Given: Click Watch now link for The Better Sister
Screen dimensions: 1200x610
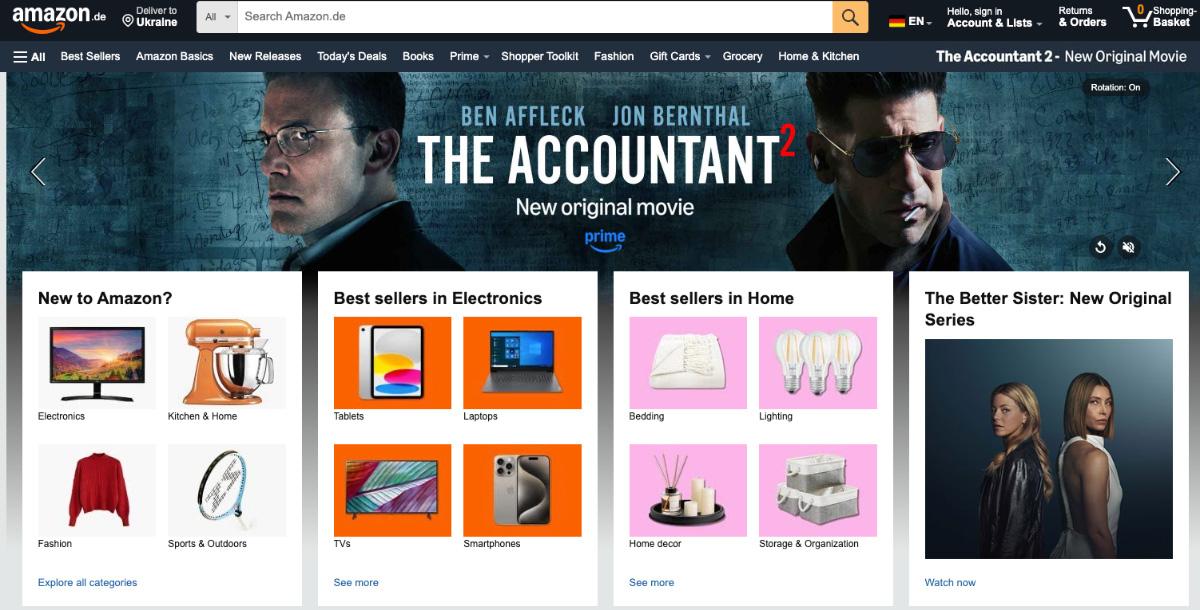Looking at the screenshot, I should (950, 582).
